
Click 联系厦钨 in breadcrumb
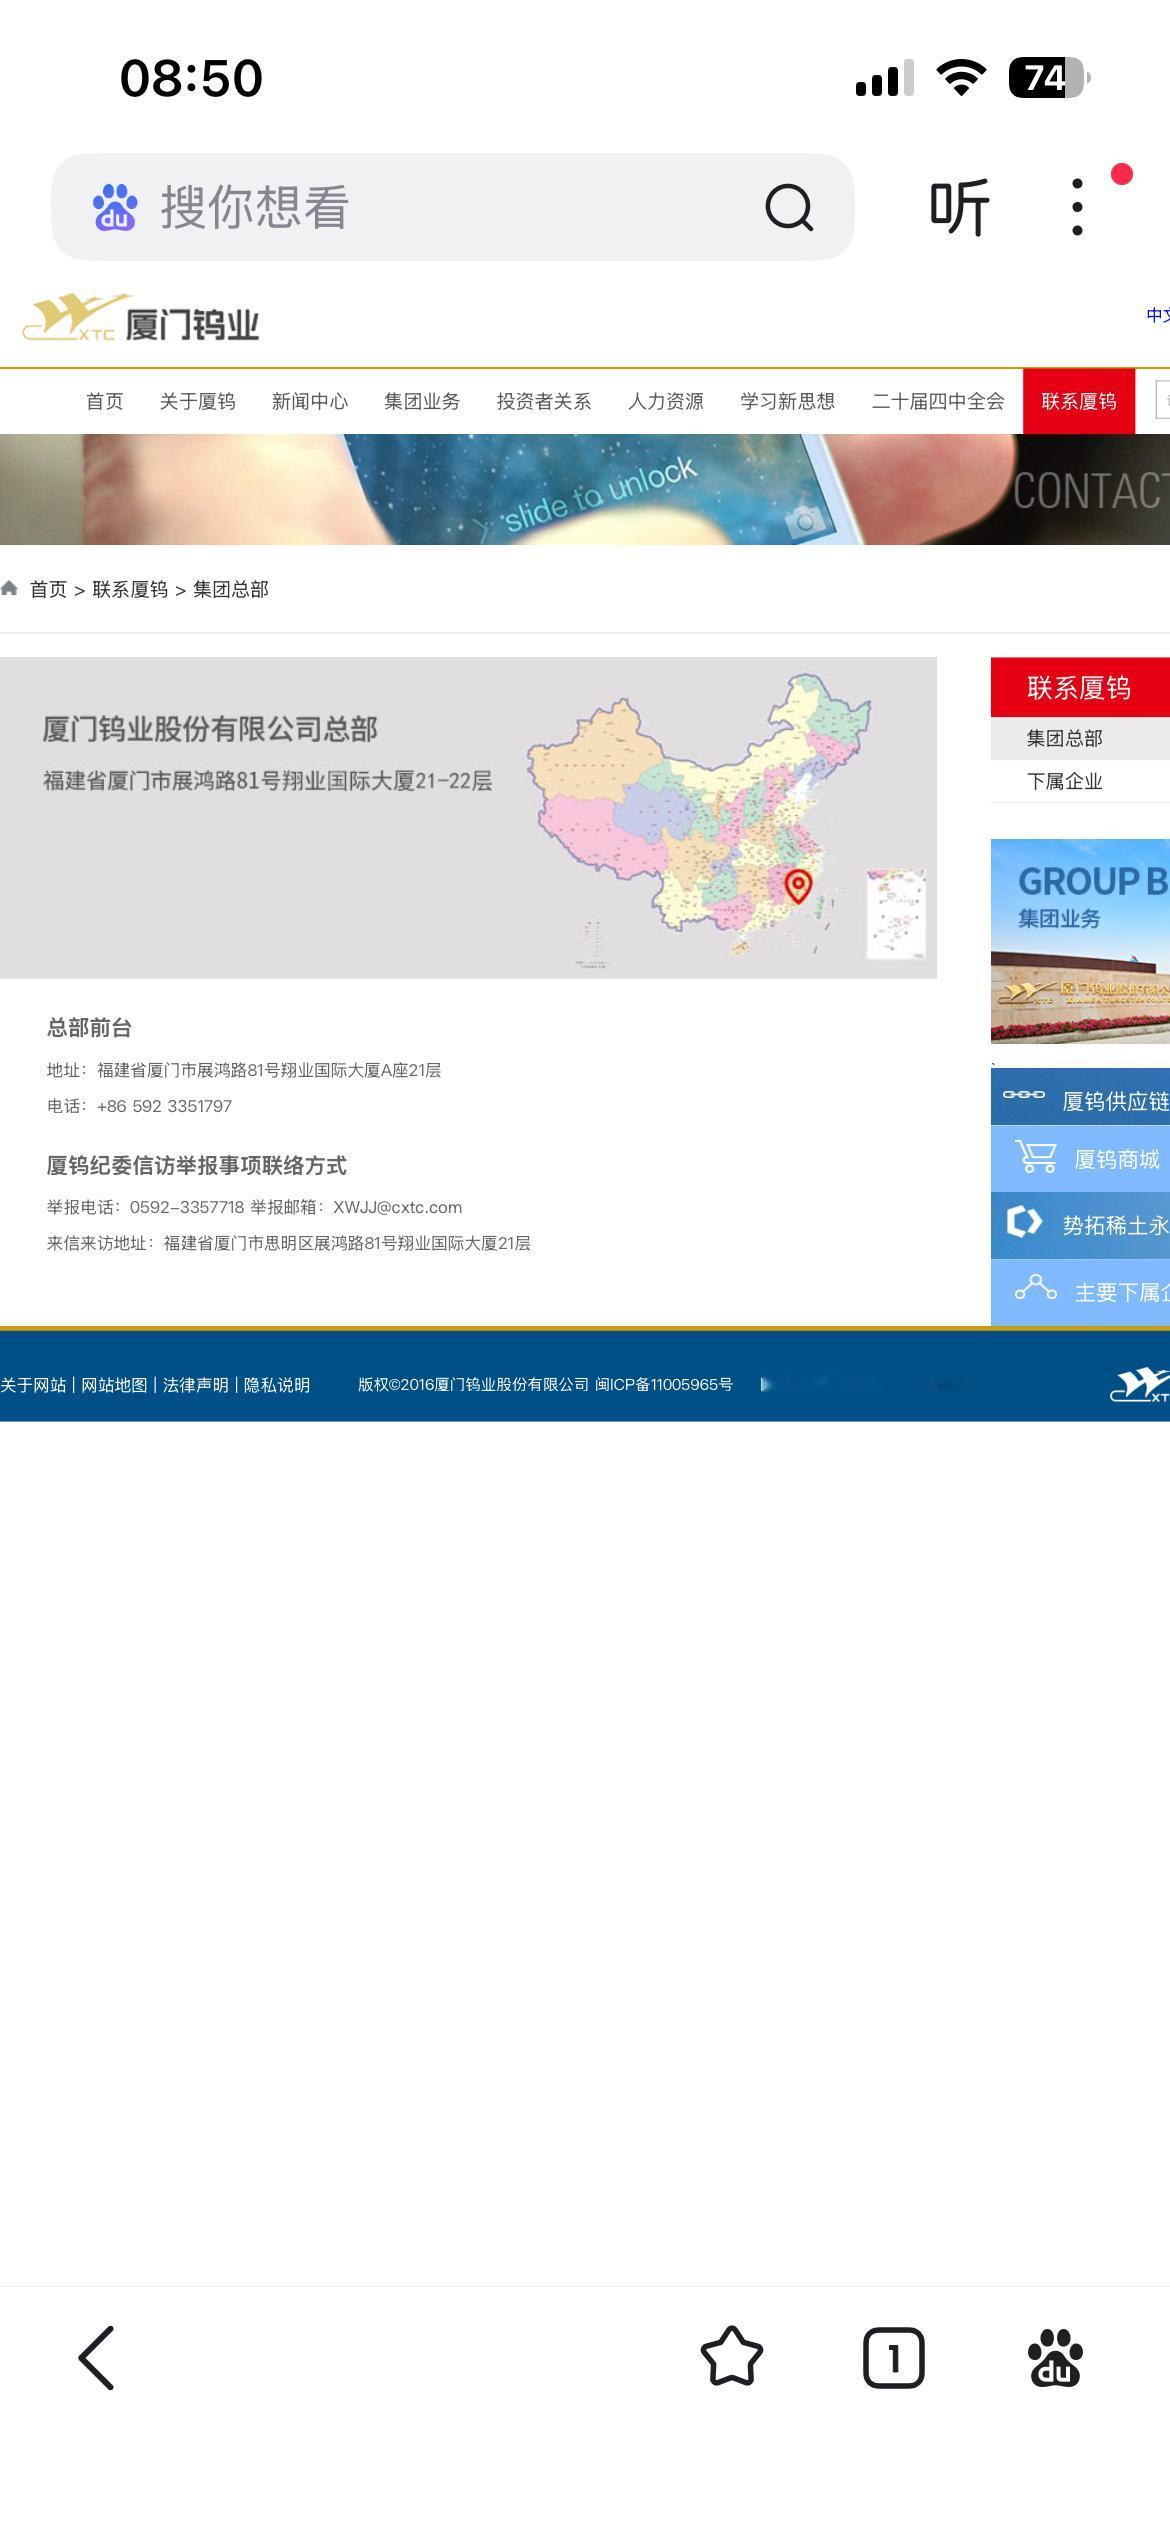[x=130, y=589]
